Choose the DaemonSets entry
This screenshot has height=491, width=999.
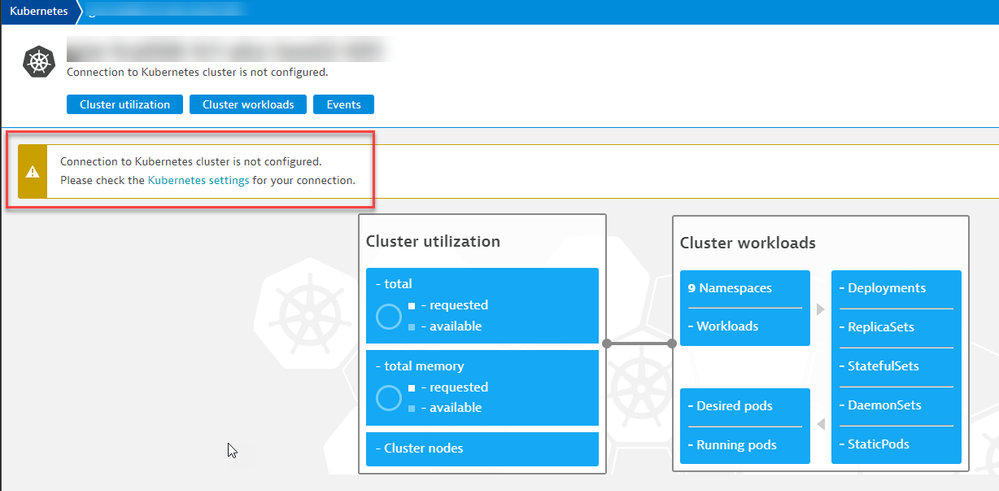885,405
